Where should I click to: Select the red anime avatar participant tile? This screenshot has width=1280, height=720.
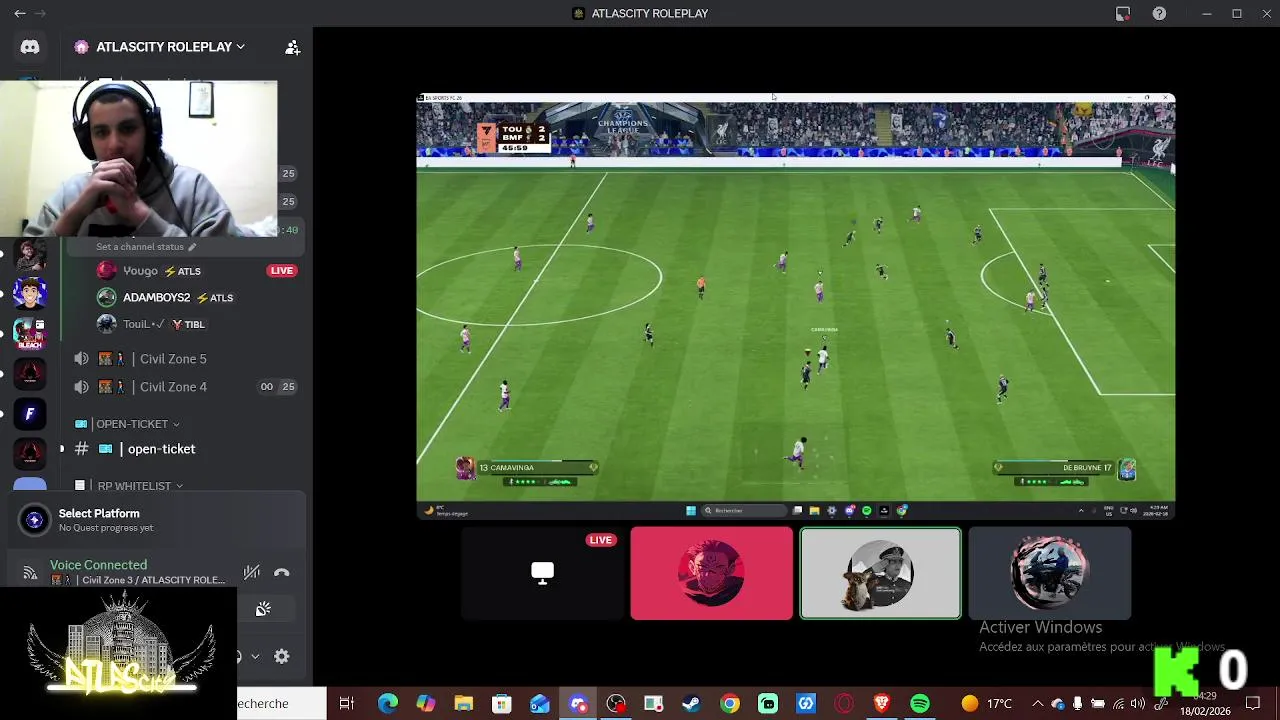(x=712, y=573)
